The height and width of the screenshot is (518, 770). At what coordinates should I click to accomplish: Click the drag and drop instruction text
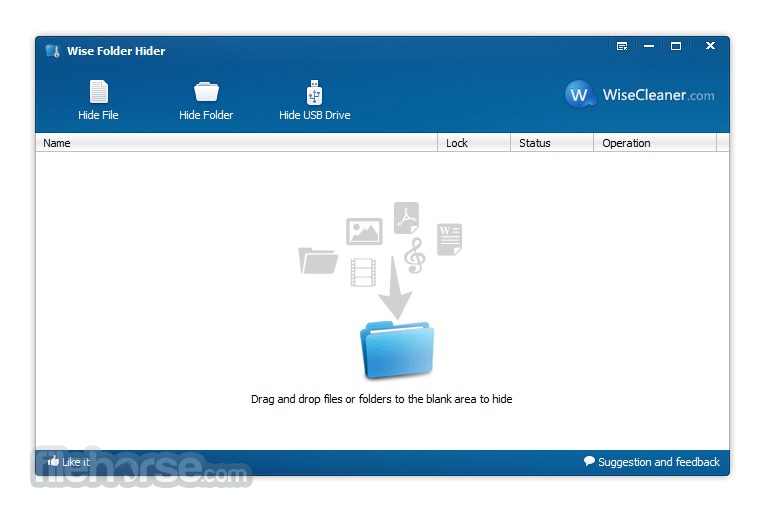point(382,399)
